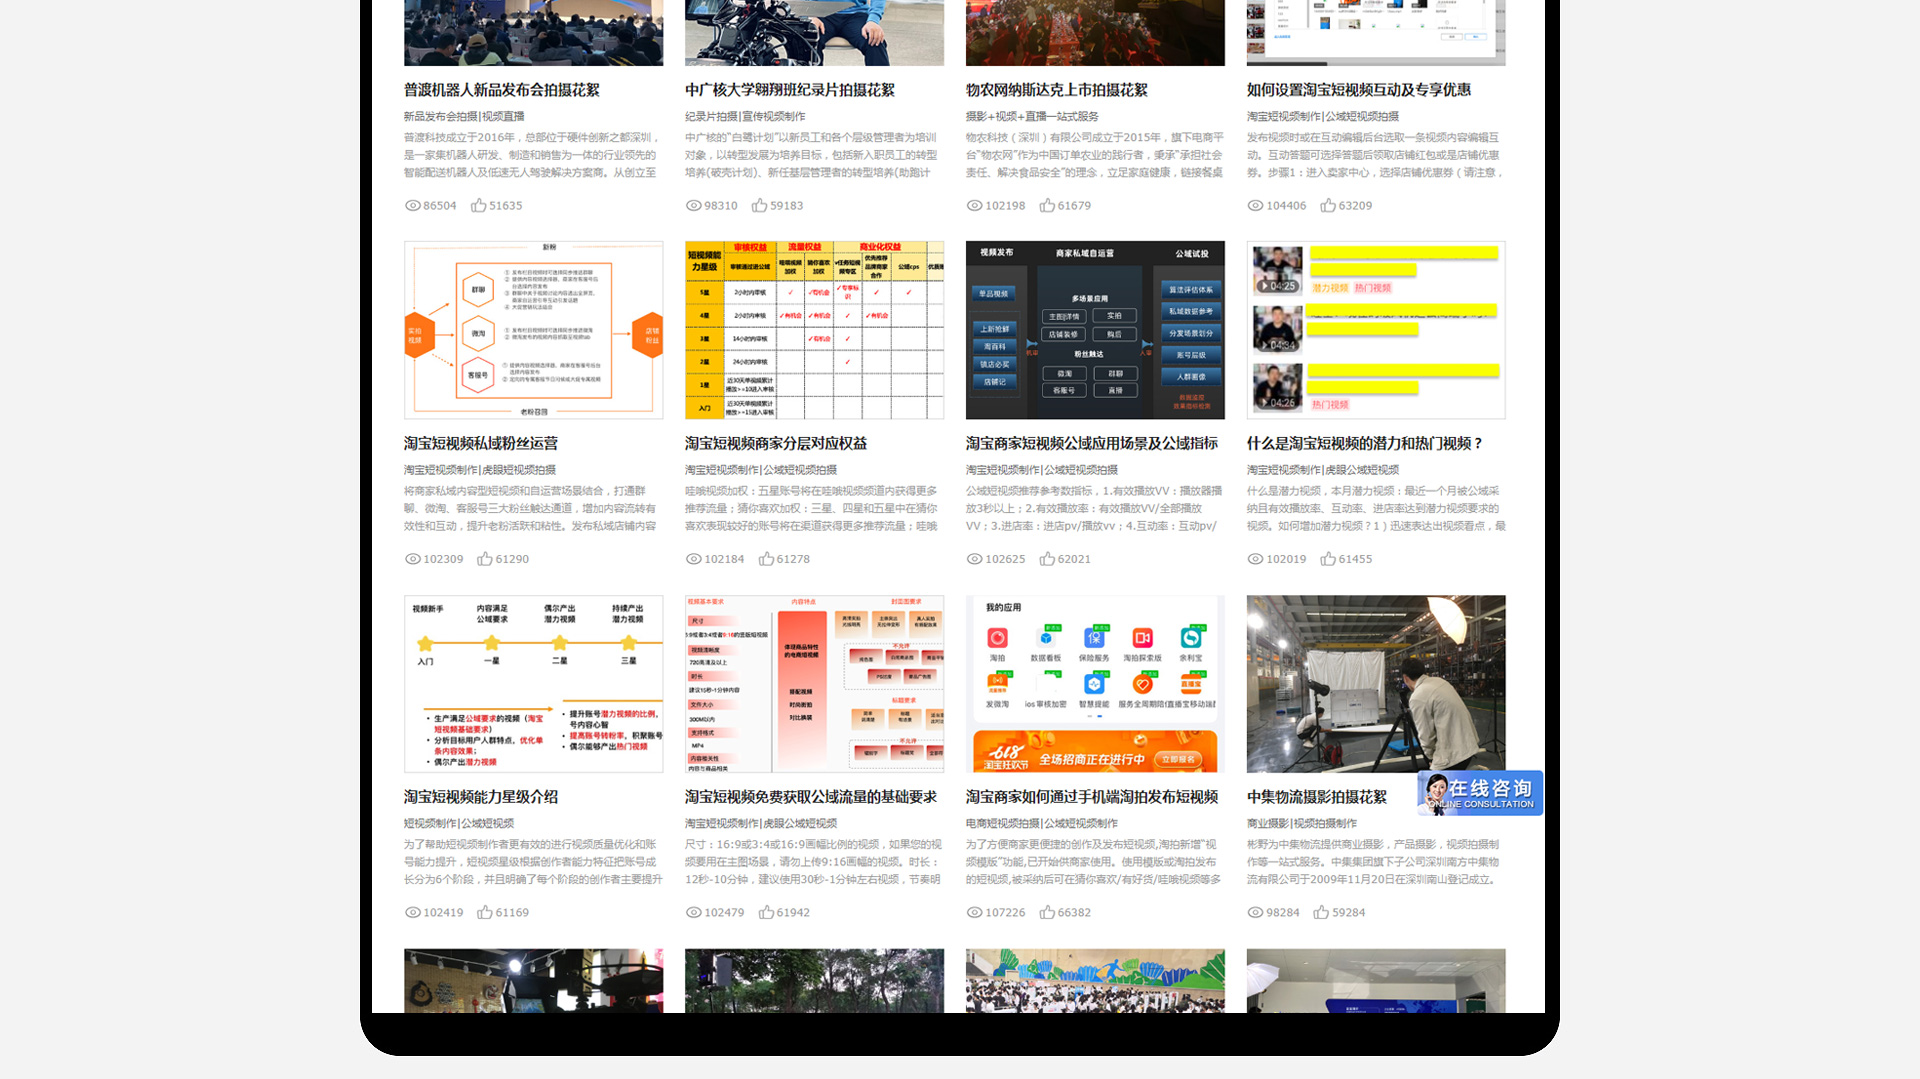Click the star-level progression chart thumbnail
This screenshot has width=1920, height=1079.
tap(533, 684)
